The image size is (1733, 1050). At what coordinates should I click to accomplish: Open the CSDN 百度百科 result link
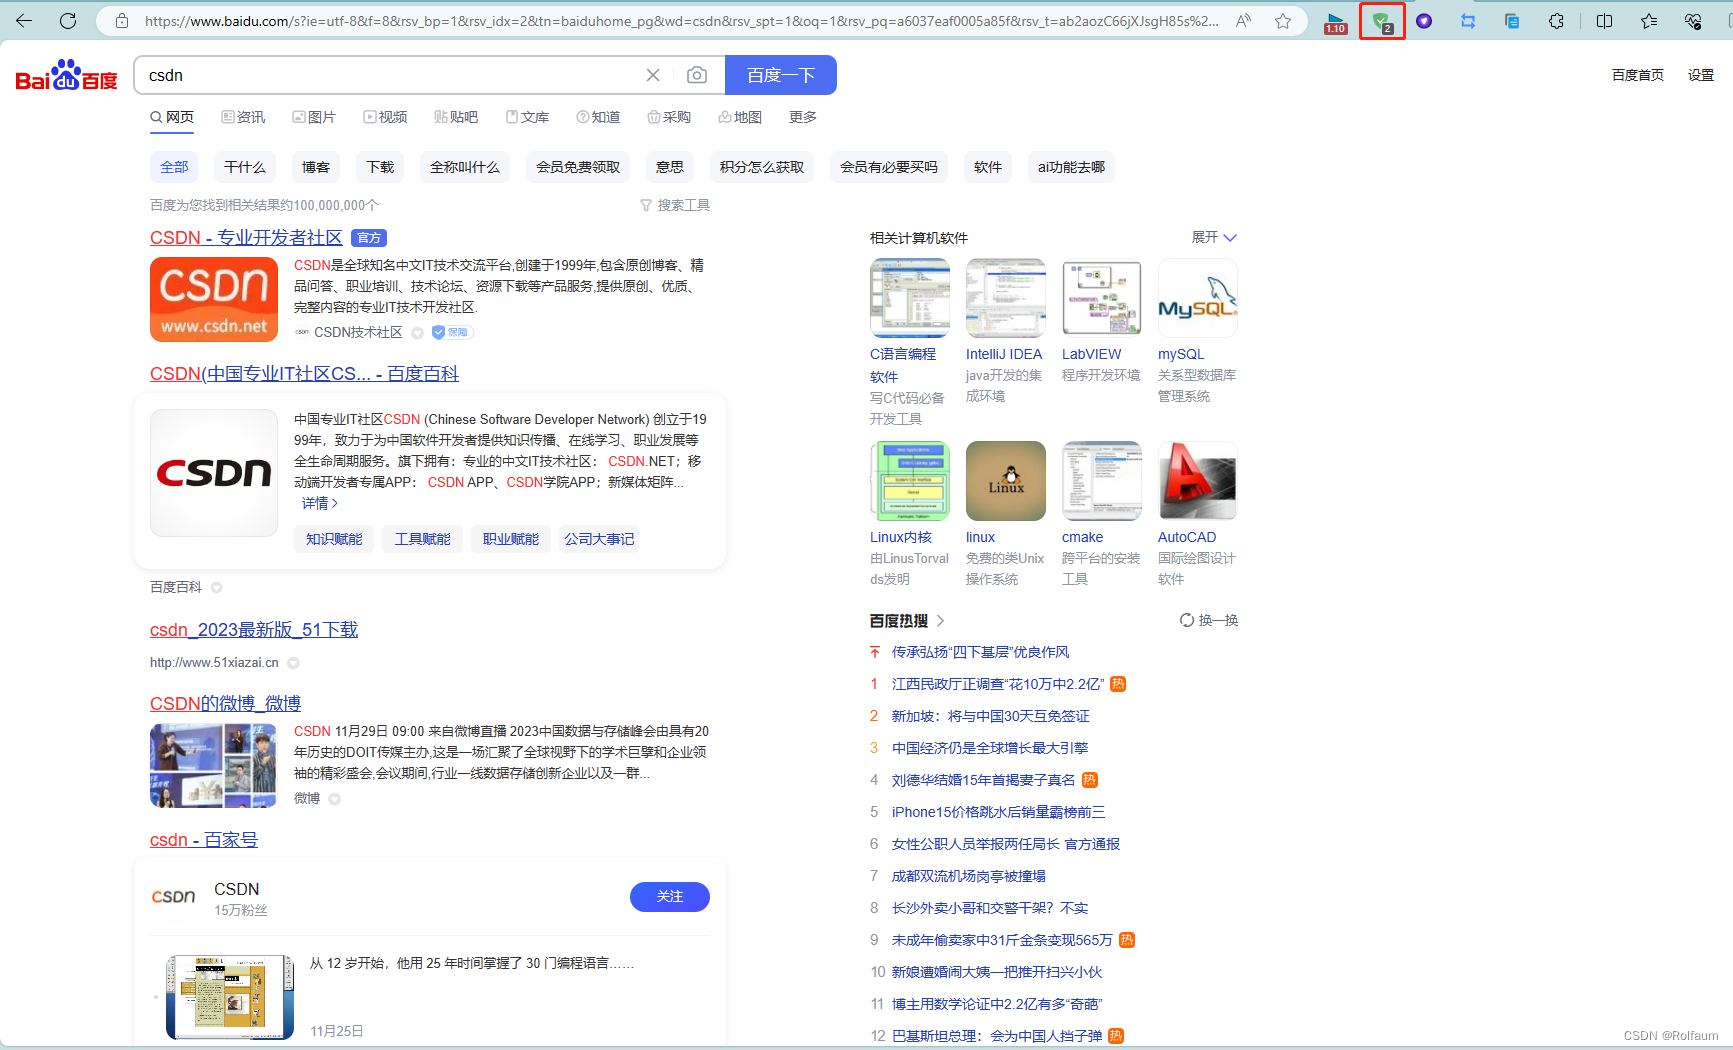[304, 374]
